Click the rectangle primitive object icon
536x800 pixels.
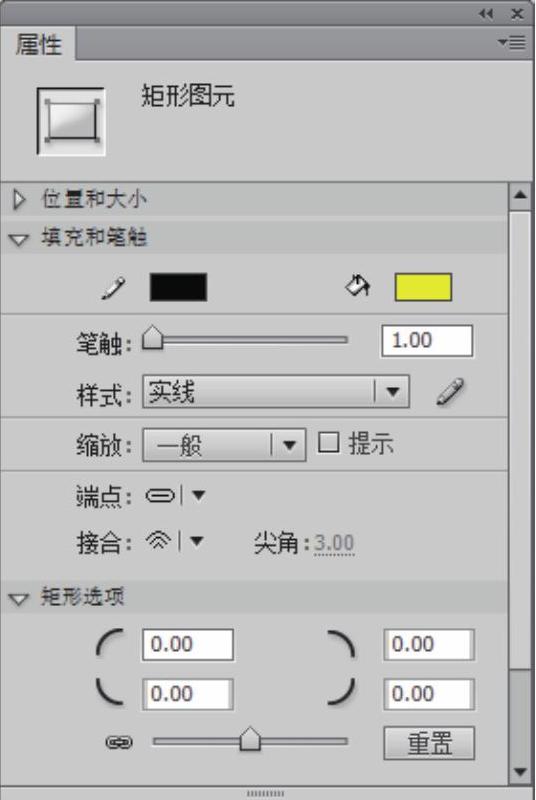pyautogui.click(x=71, y=121)
